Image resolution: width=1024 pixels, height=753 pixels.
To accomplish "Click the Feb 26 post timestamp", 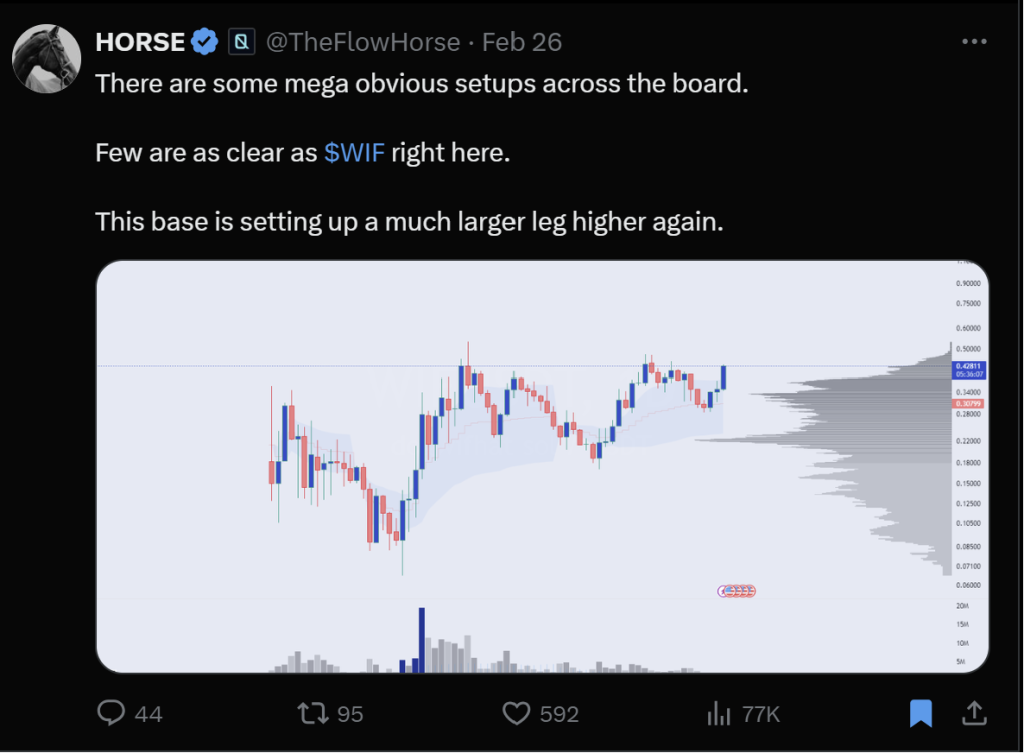I will 522,42.
